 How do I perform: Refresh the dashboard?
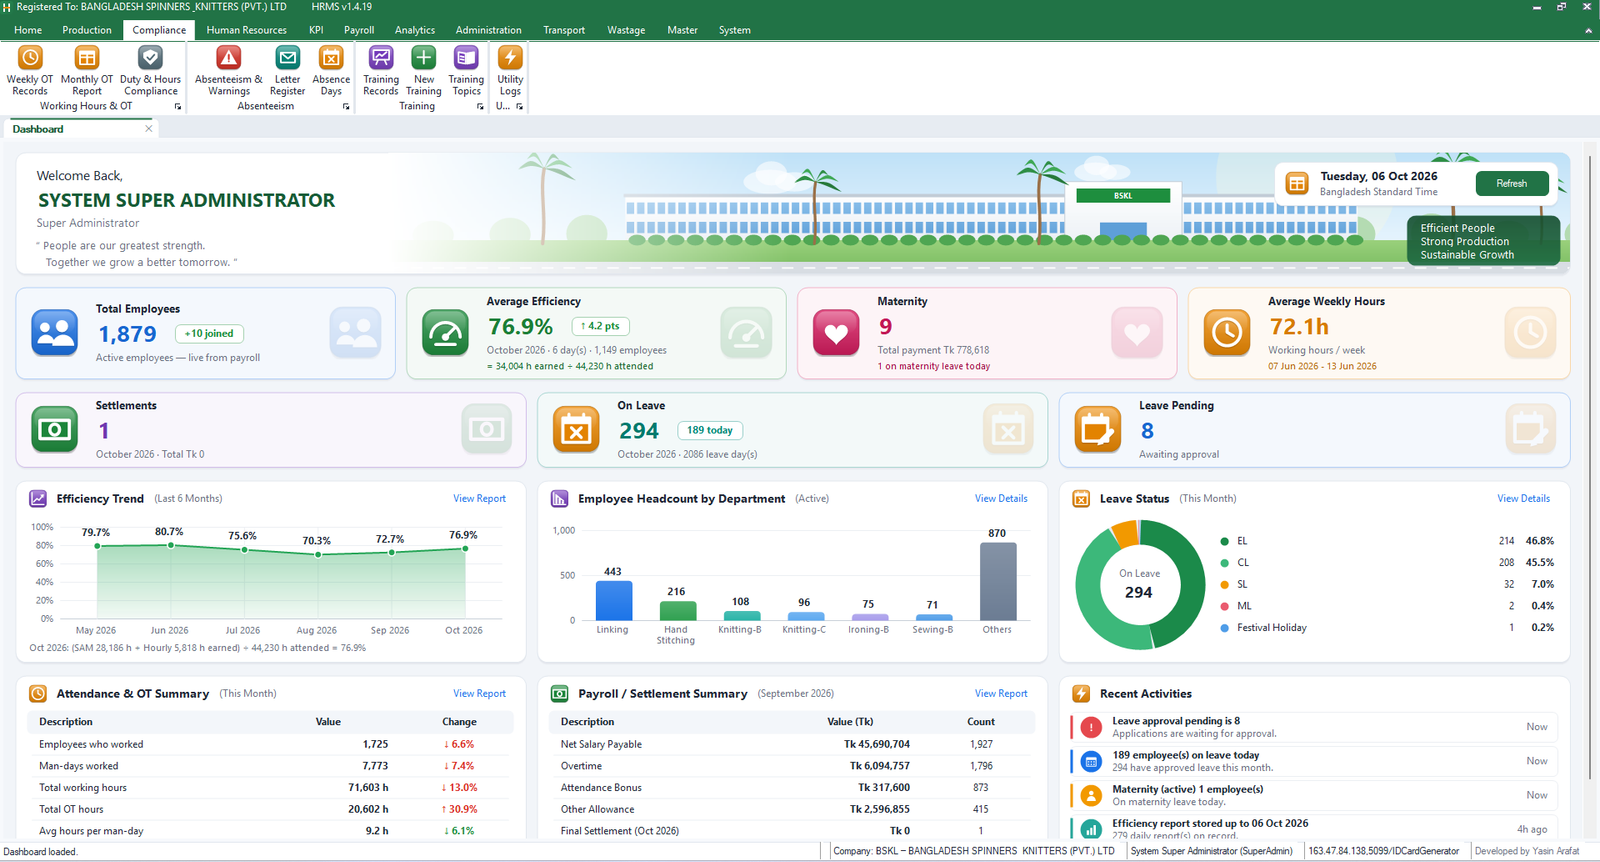[1511, 183]
